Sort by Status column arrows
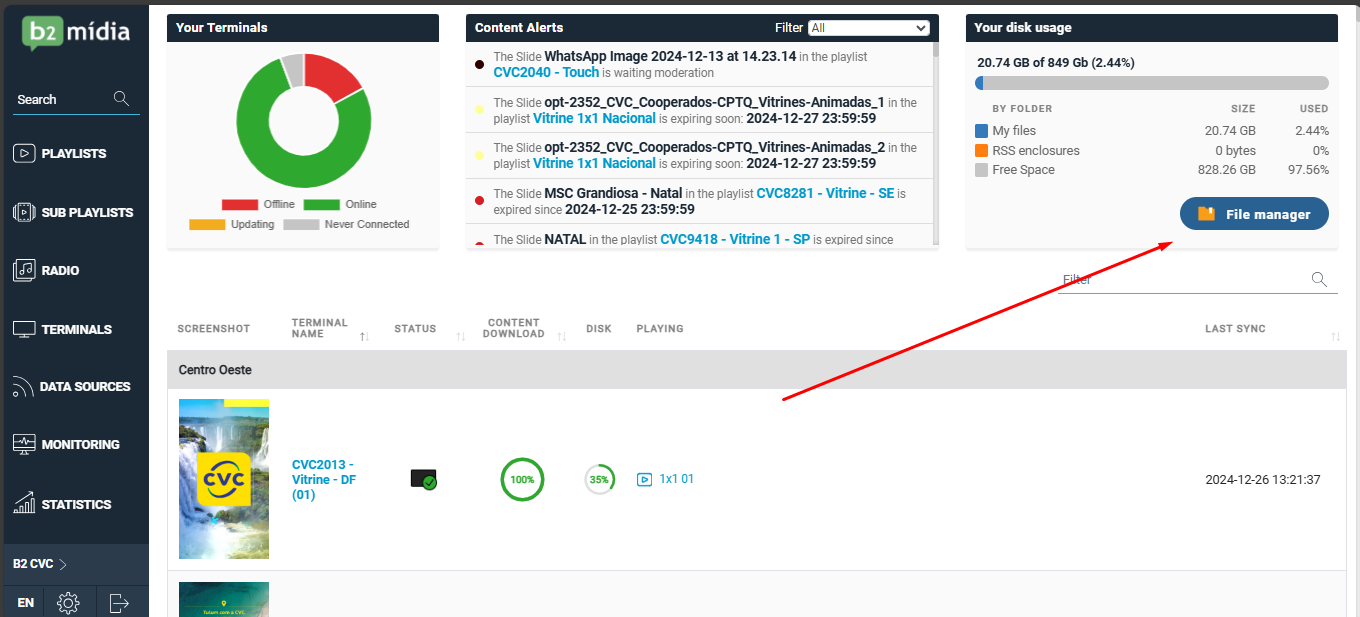This screenshot has width=1360, height=617. (x=461, y=337)
